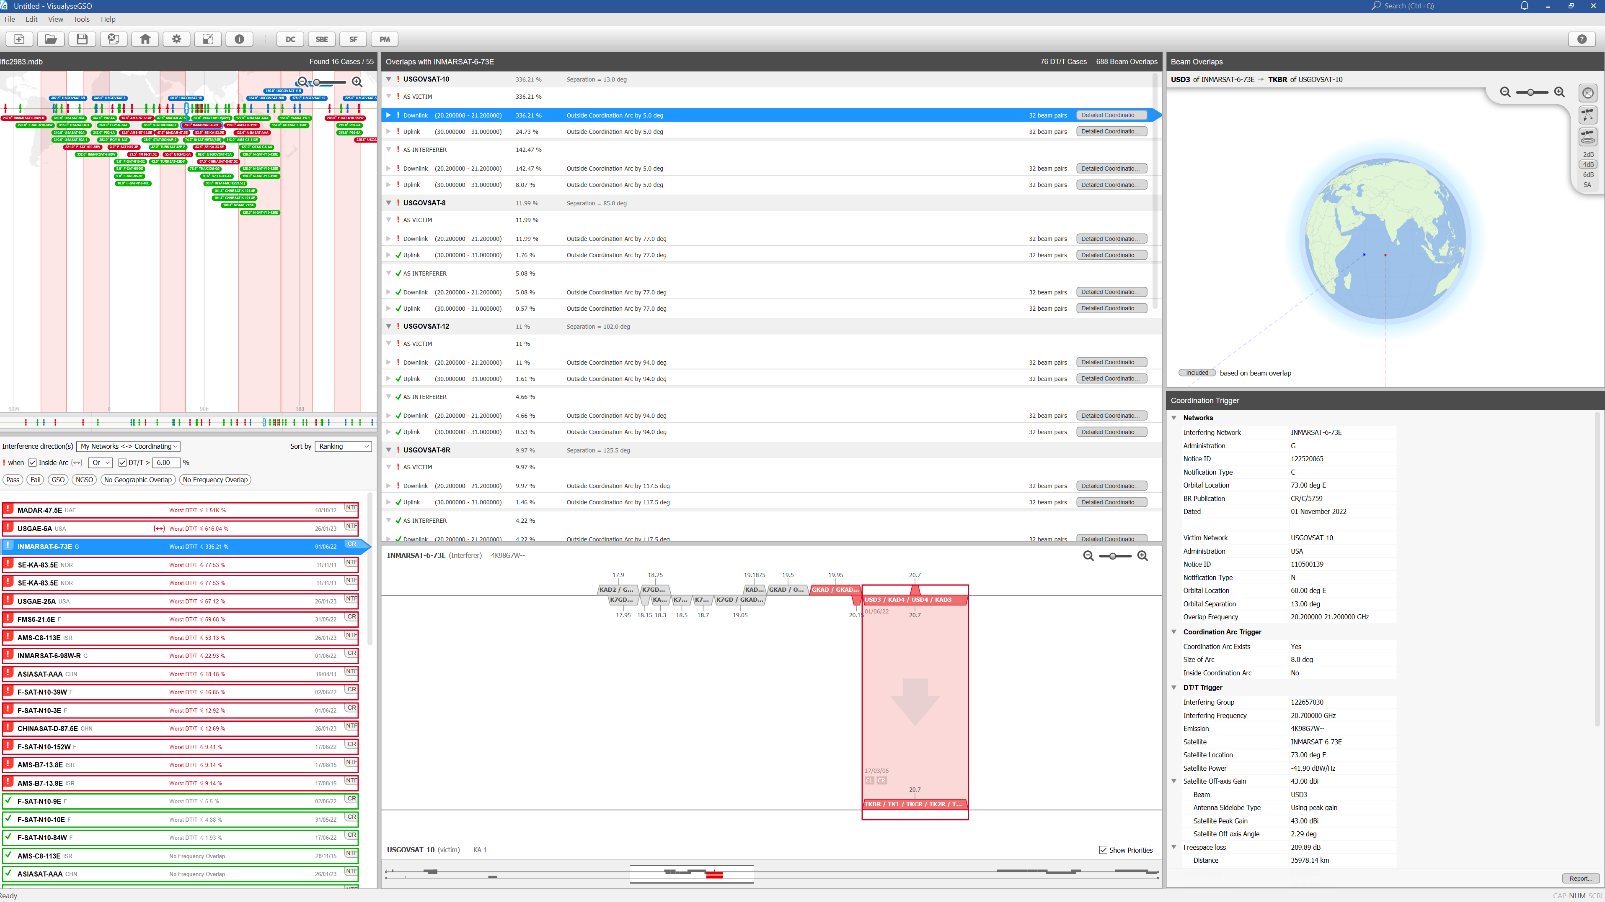
Task: Click the CR tag on FMS6-21.6E row
Action: pyautogui.click(x=351, y=617)
